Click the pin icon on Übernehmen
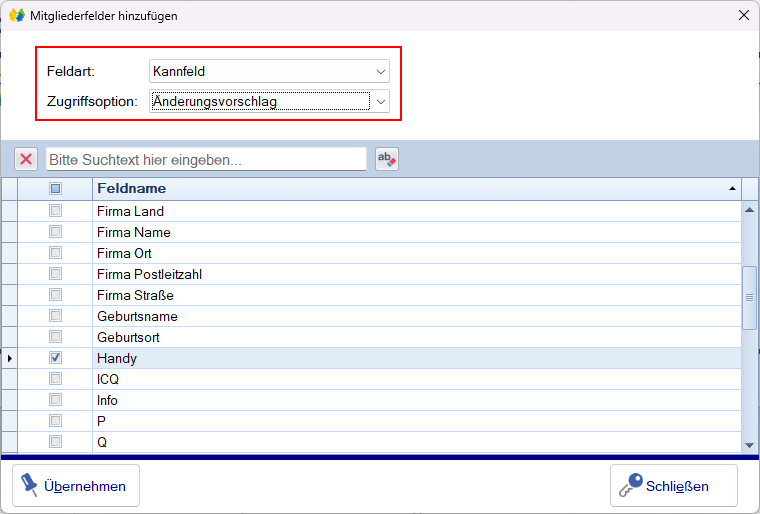Screen dimensions: 760x514 tap(29, 486)
